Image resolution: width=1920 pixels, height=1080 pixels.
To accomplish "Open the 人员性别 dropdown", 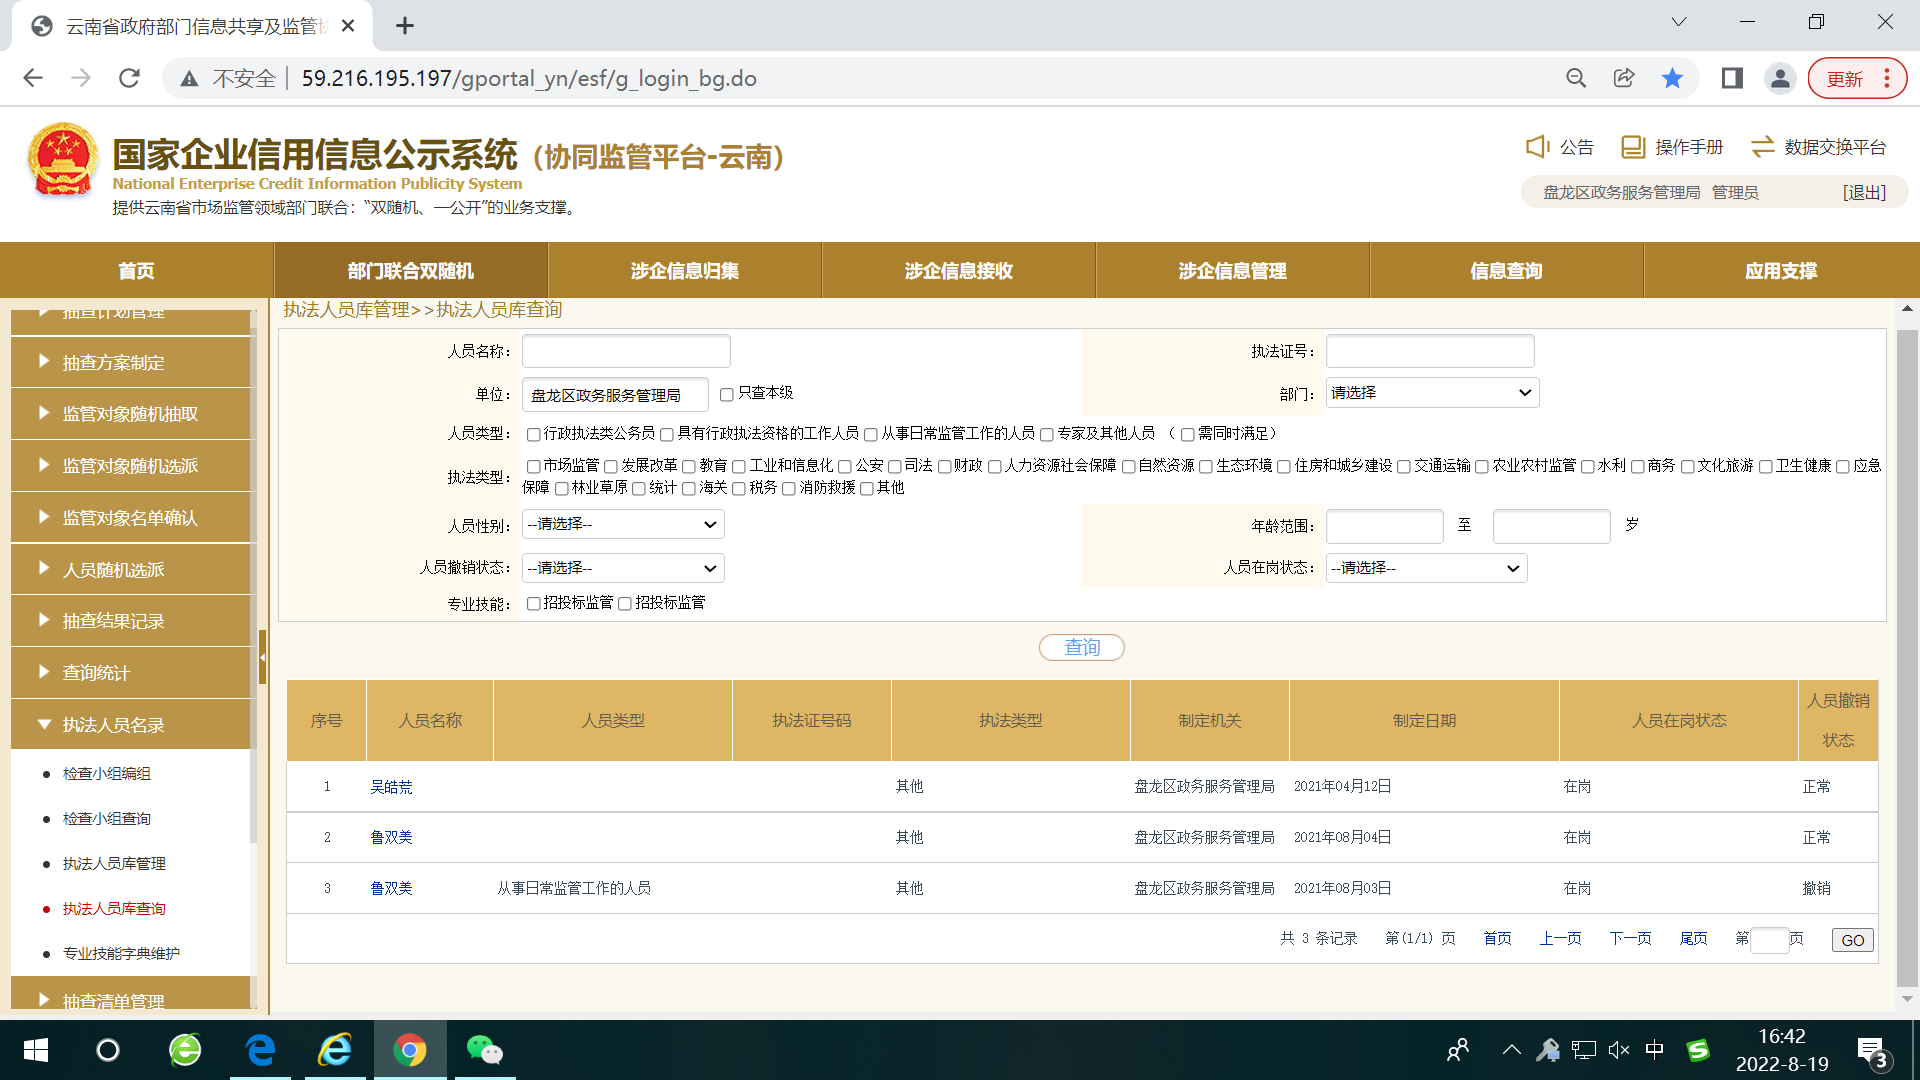I will 623,524.
